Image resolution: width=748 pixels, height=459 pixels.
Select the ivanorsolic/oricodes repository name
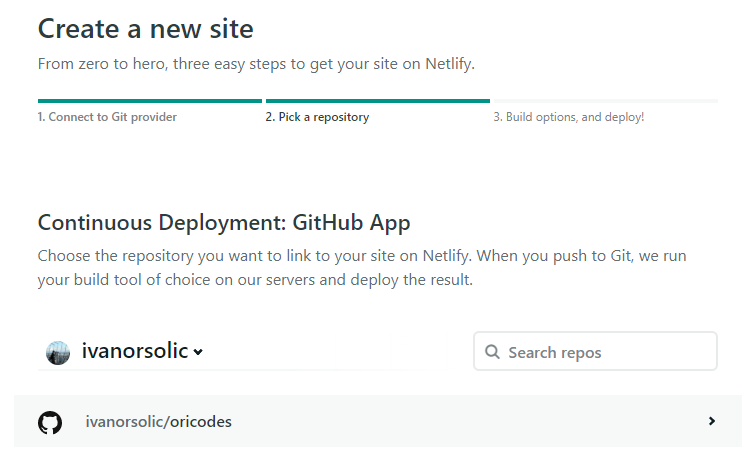pos(159,422)
